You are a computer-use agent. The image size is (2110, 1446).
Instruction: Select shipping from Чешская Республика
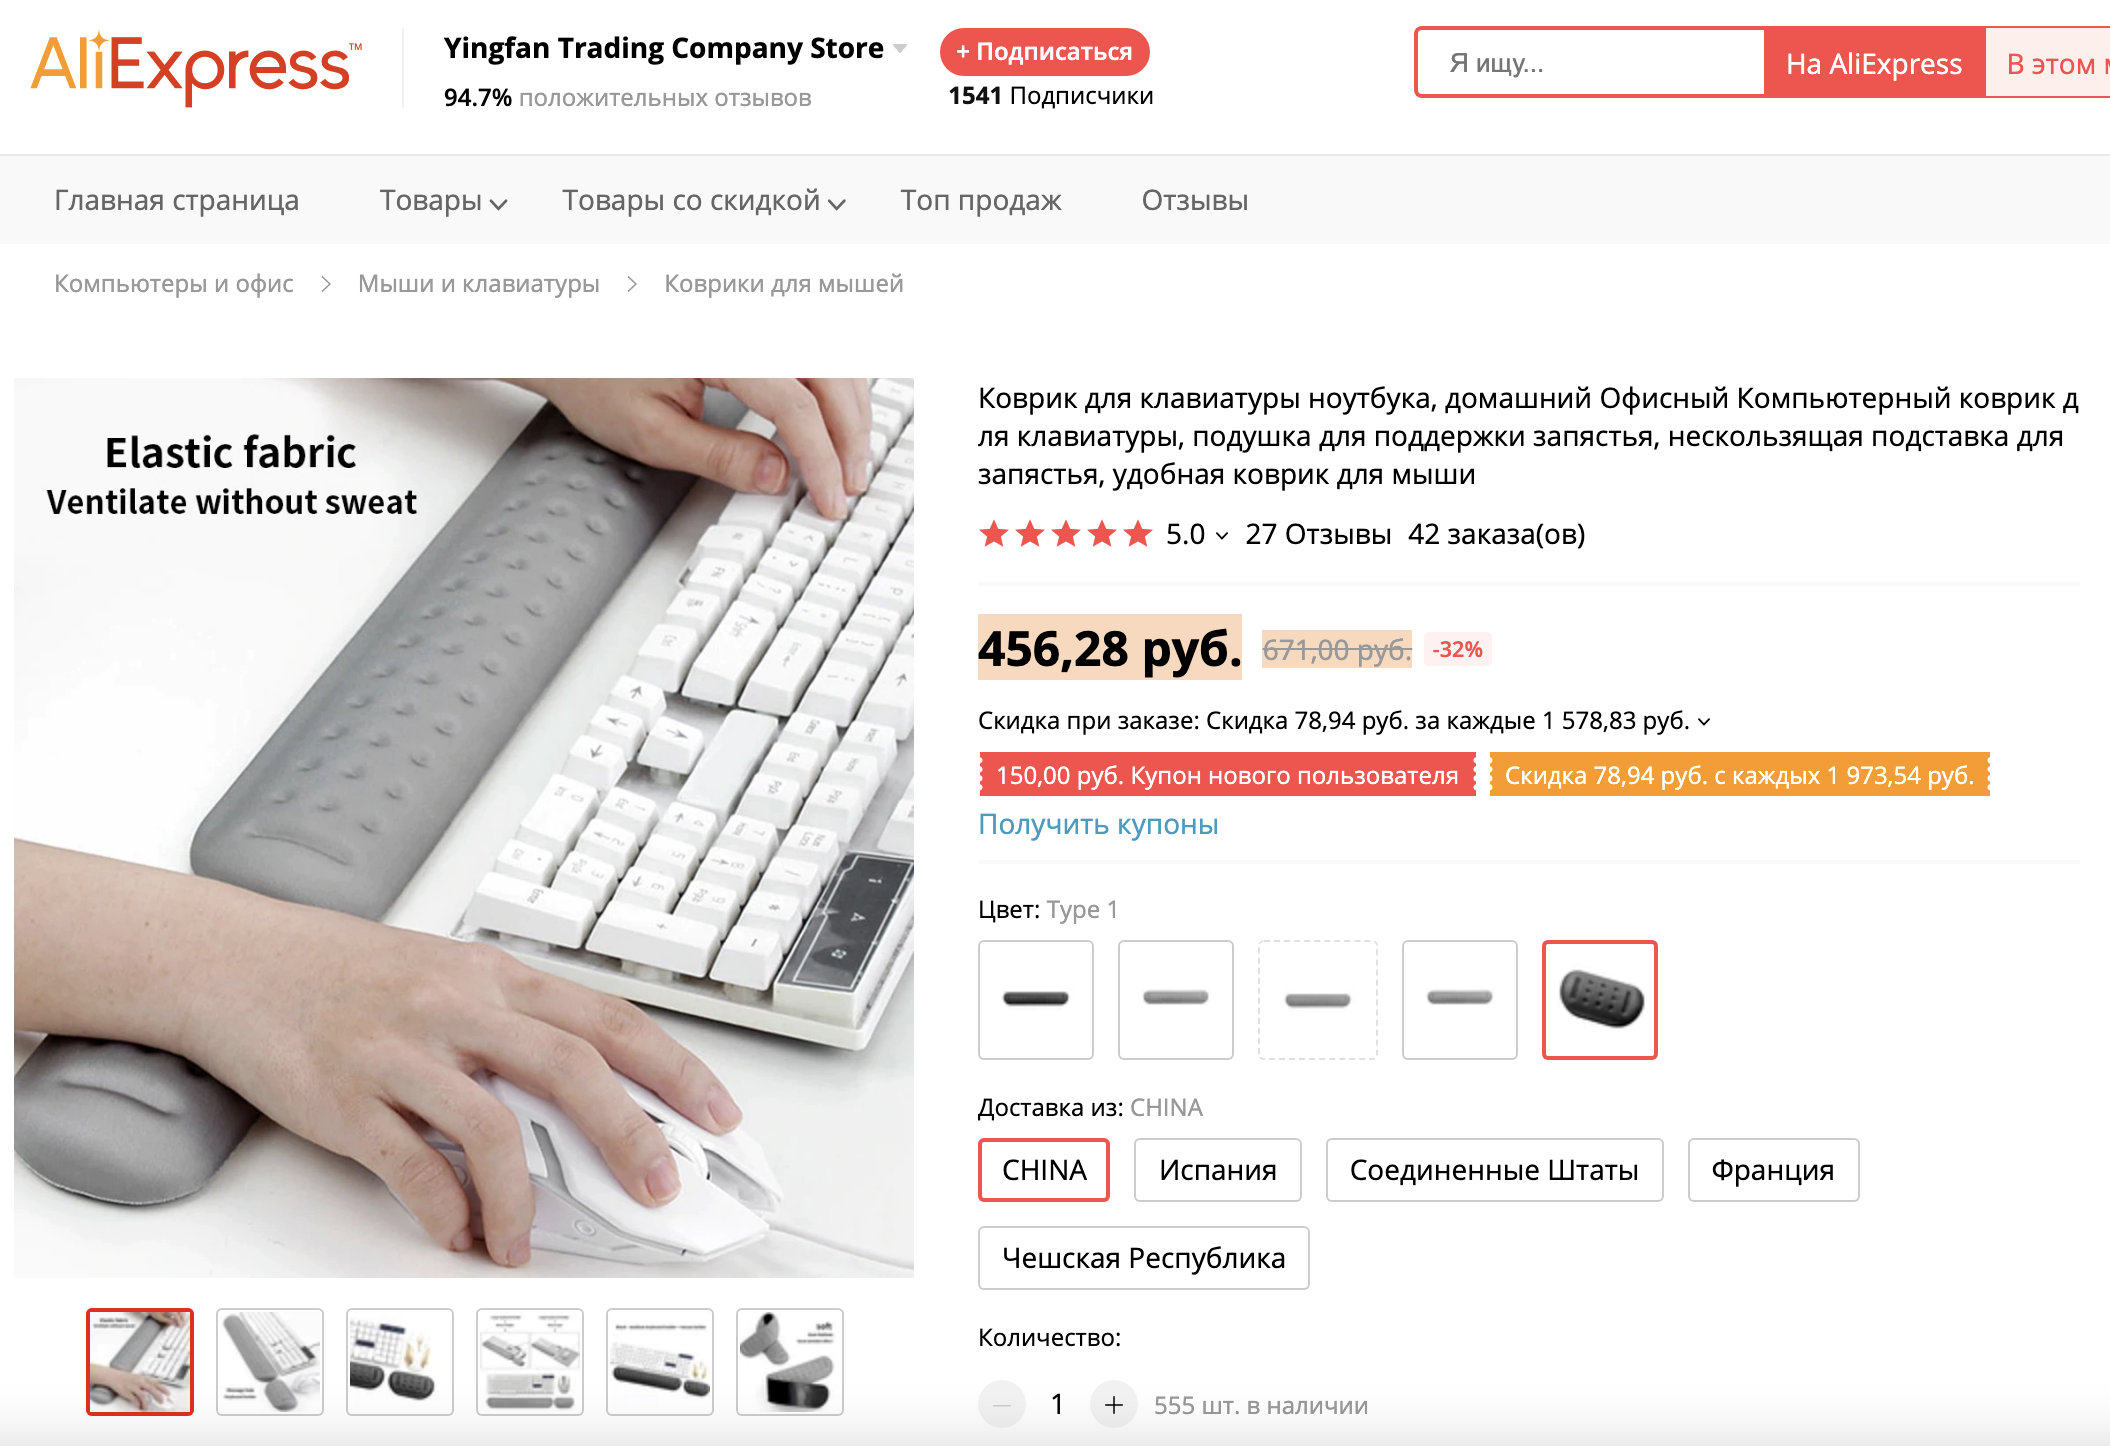pyautogui.click(x=1144, y=1258)
